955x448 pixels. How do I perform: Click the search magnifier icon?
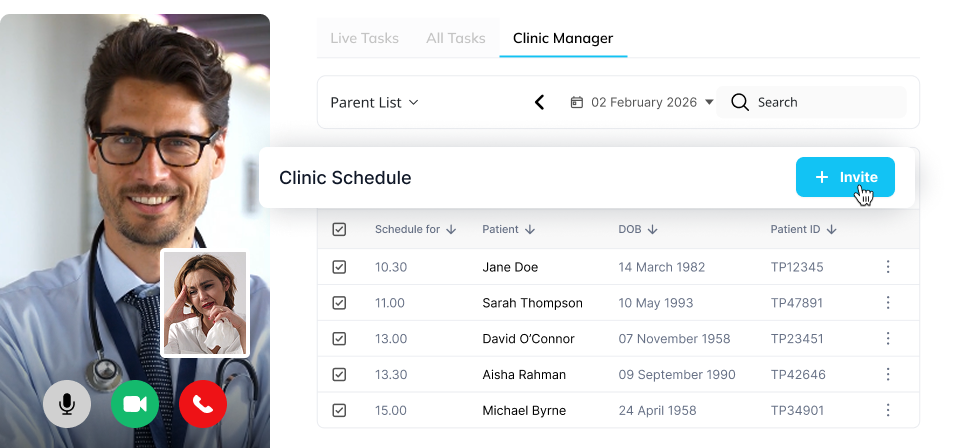[740, 102]
